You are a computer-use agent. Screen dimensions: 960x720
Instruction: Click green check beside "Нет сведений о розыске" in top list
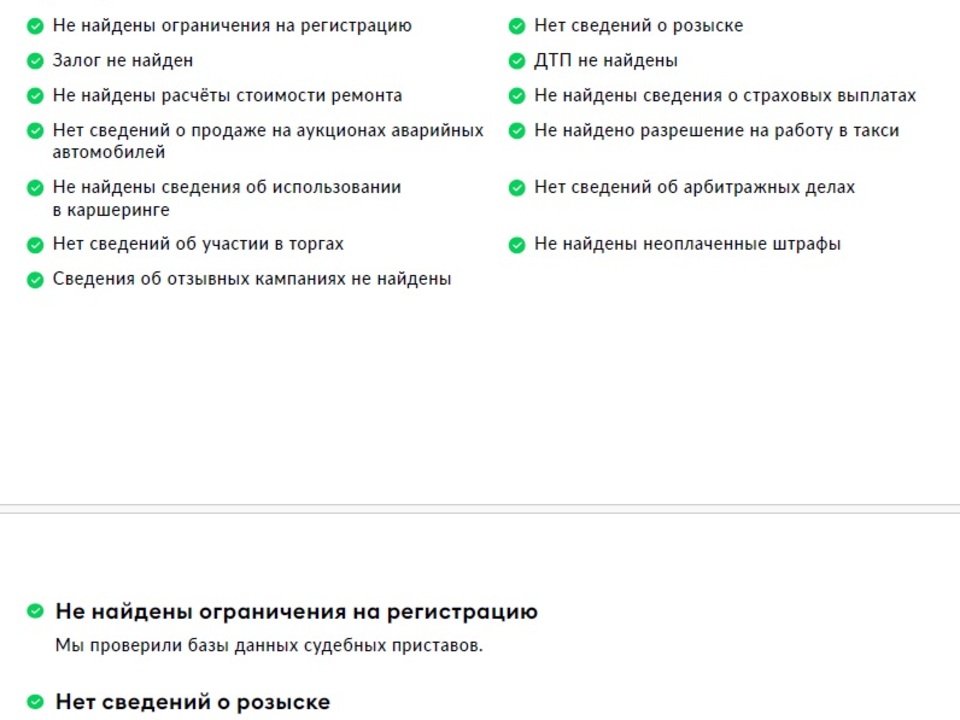pos(516,26)
